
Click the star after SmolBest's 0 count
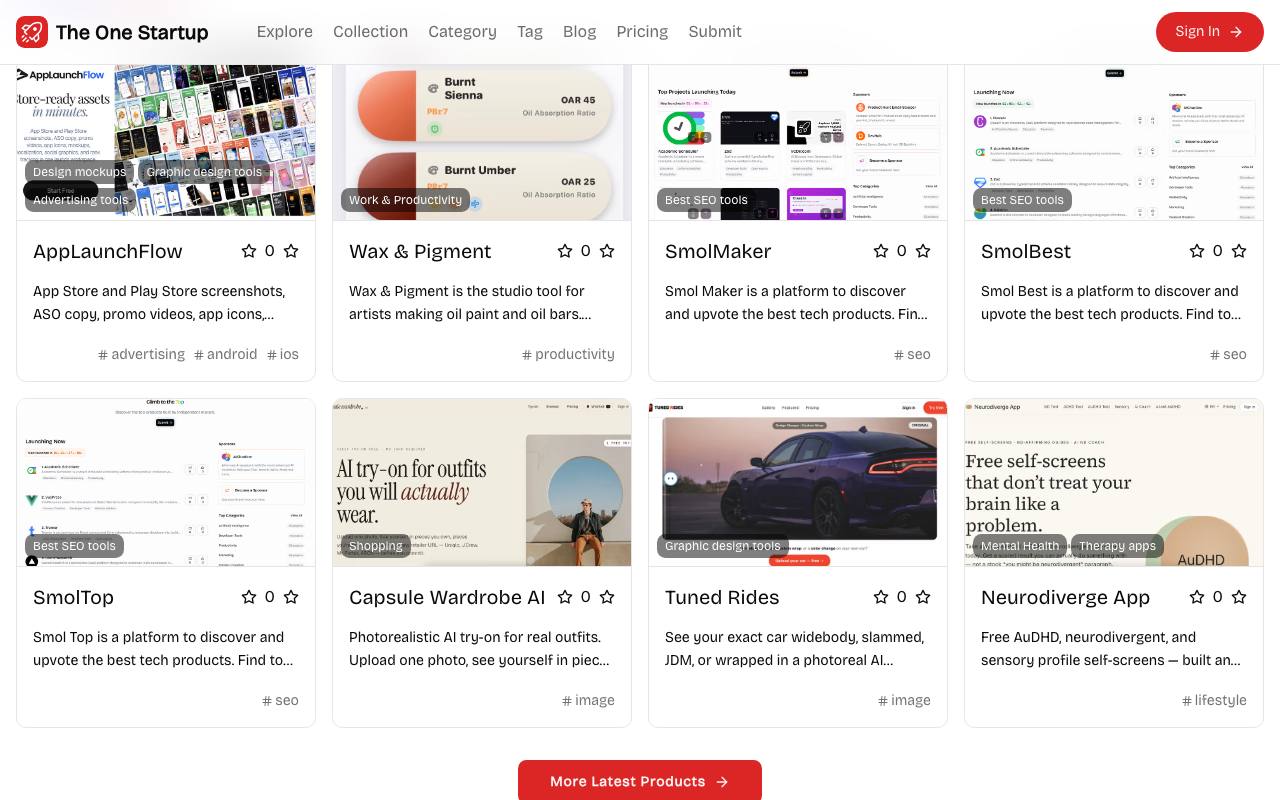pyautogui.click(x=1239, y=251)
